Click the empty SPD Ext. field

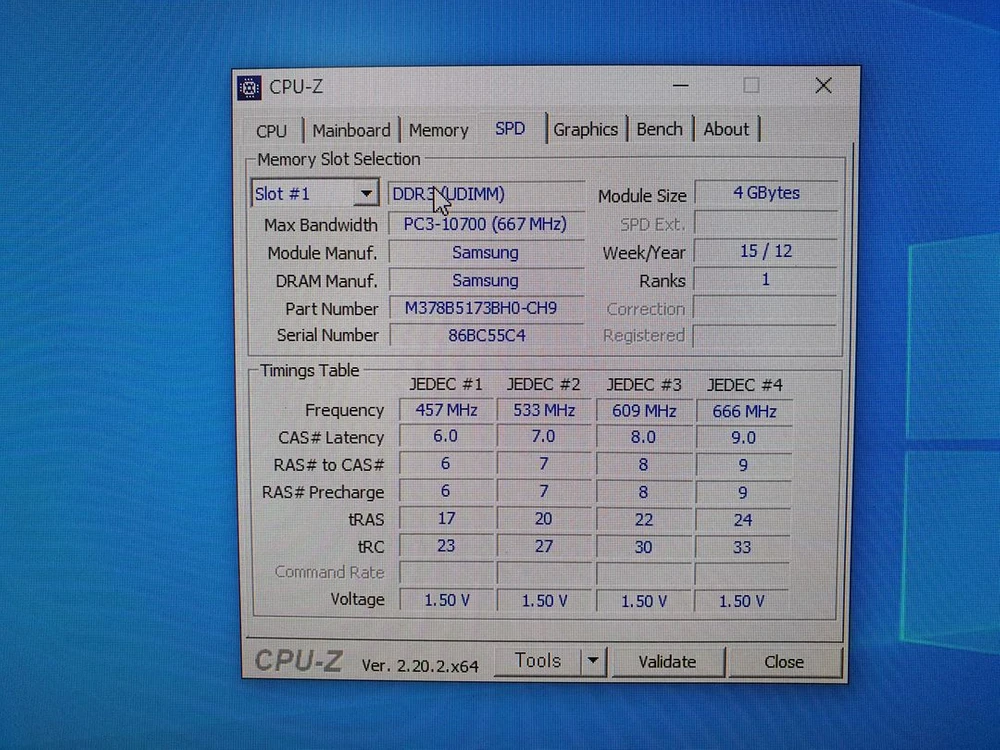[765, 223]
